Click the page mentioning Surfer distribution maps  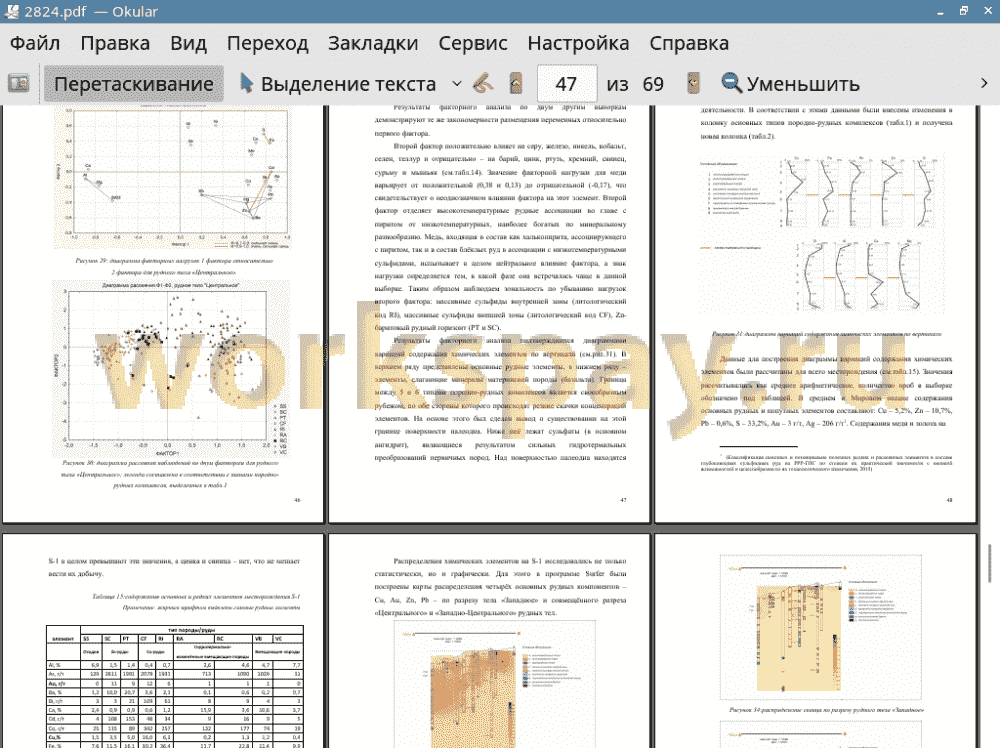(x=489, y=642)
